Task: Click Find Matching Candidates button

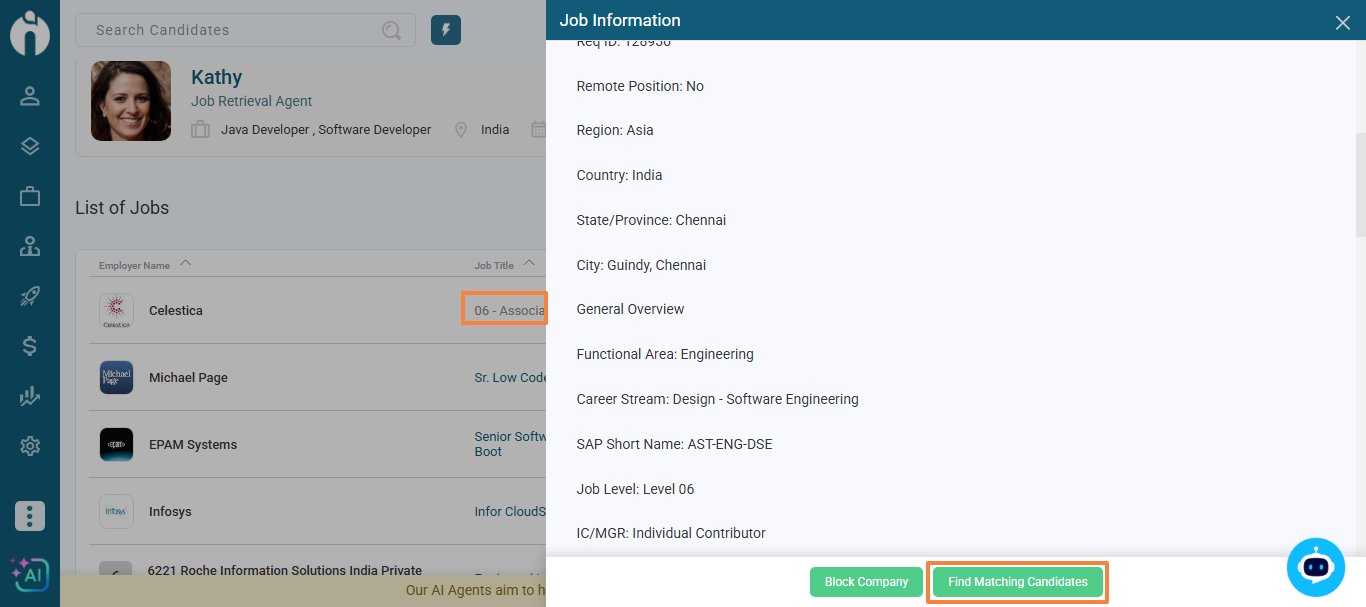Action: [x=1017, y=582]
